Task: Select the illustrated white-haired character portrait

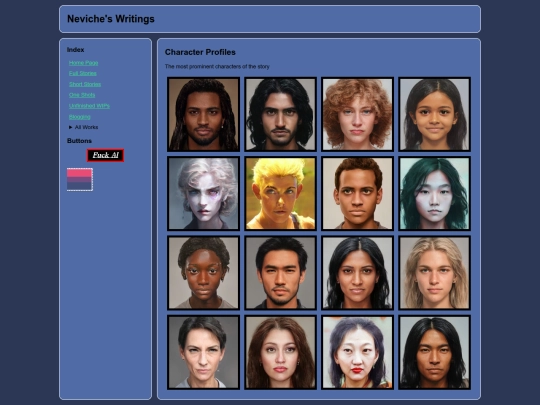Action: pyautogui.click(x=204, y=194)
